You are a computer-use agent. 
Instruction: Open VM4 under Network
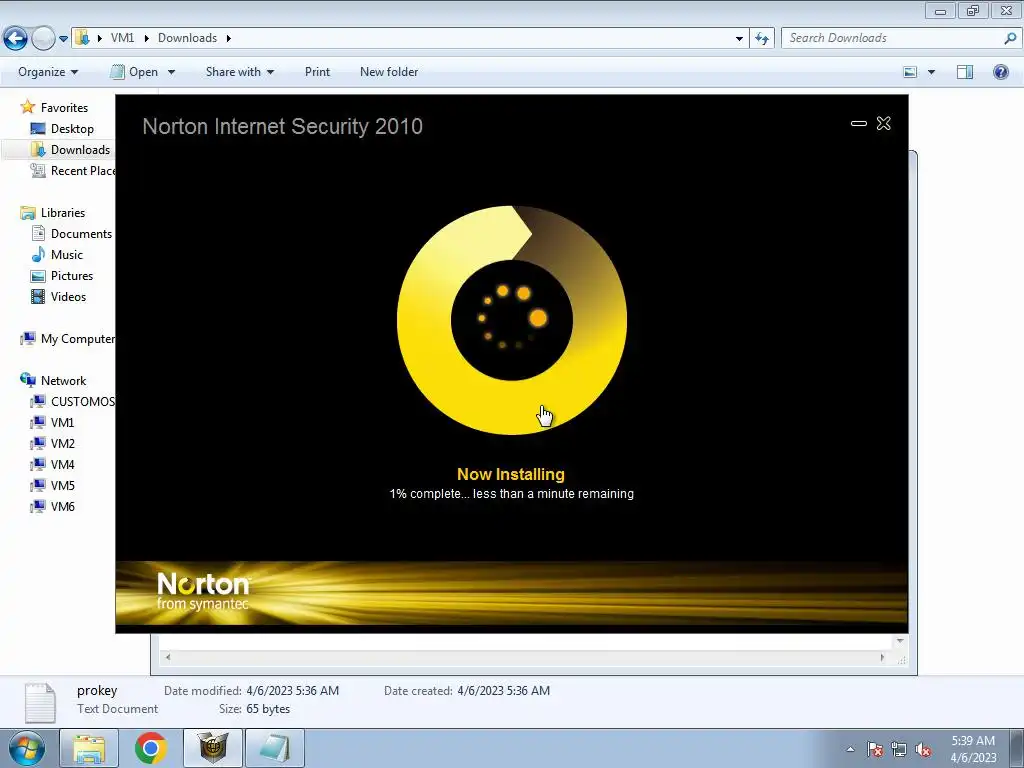63,464
